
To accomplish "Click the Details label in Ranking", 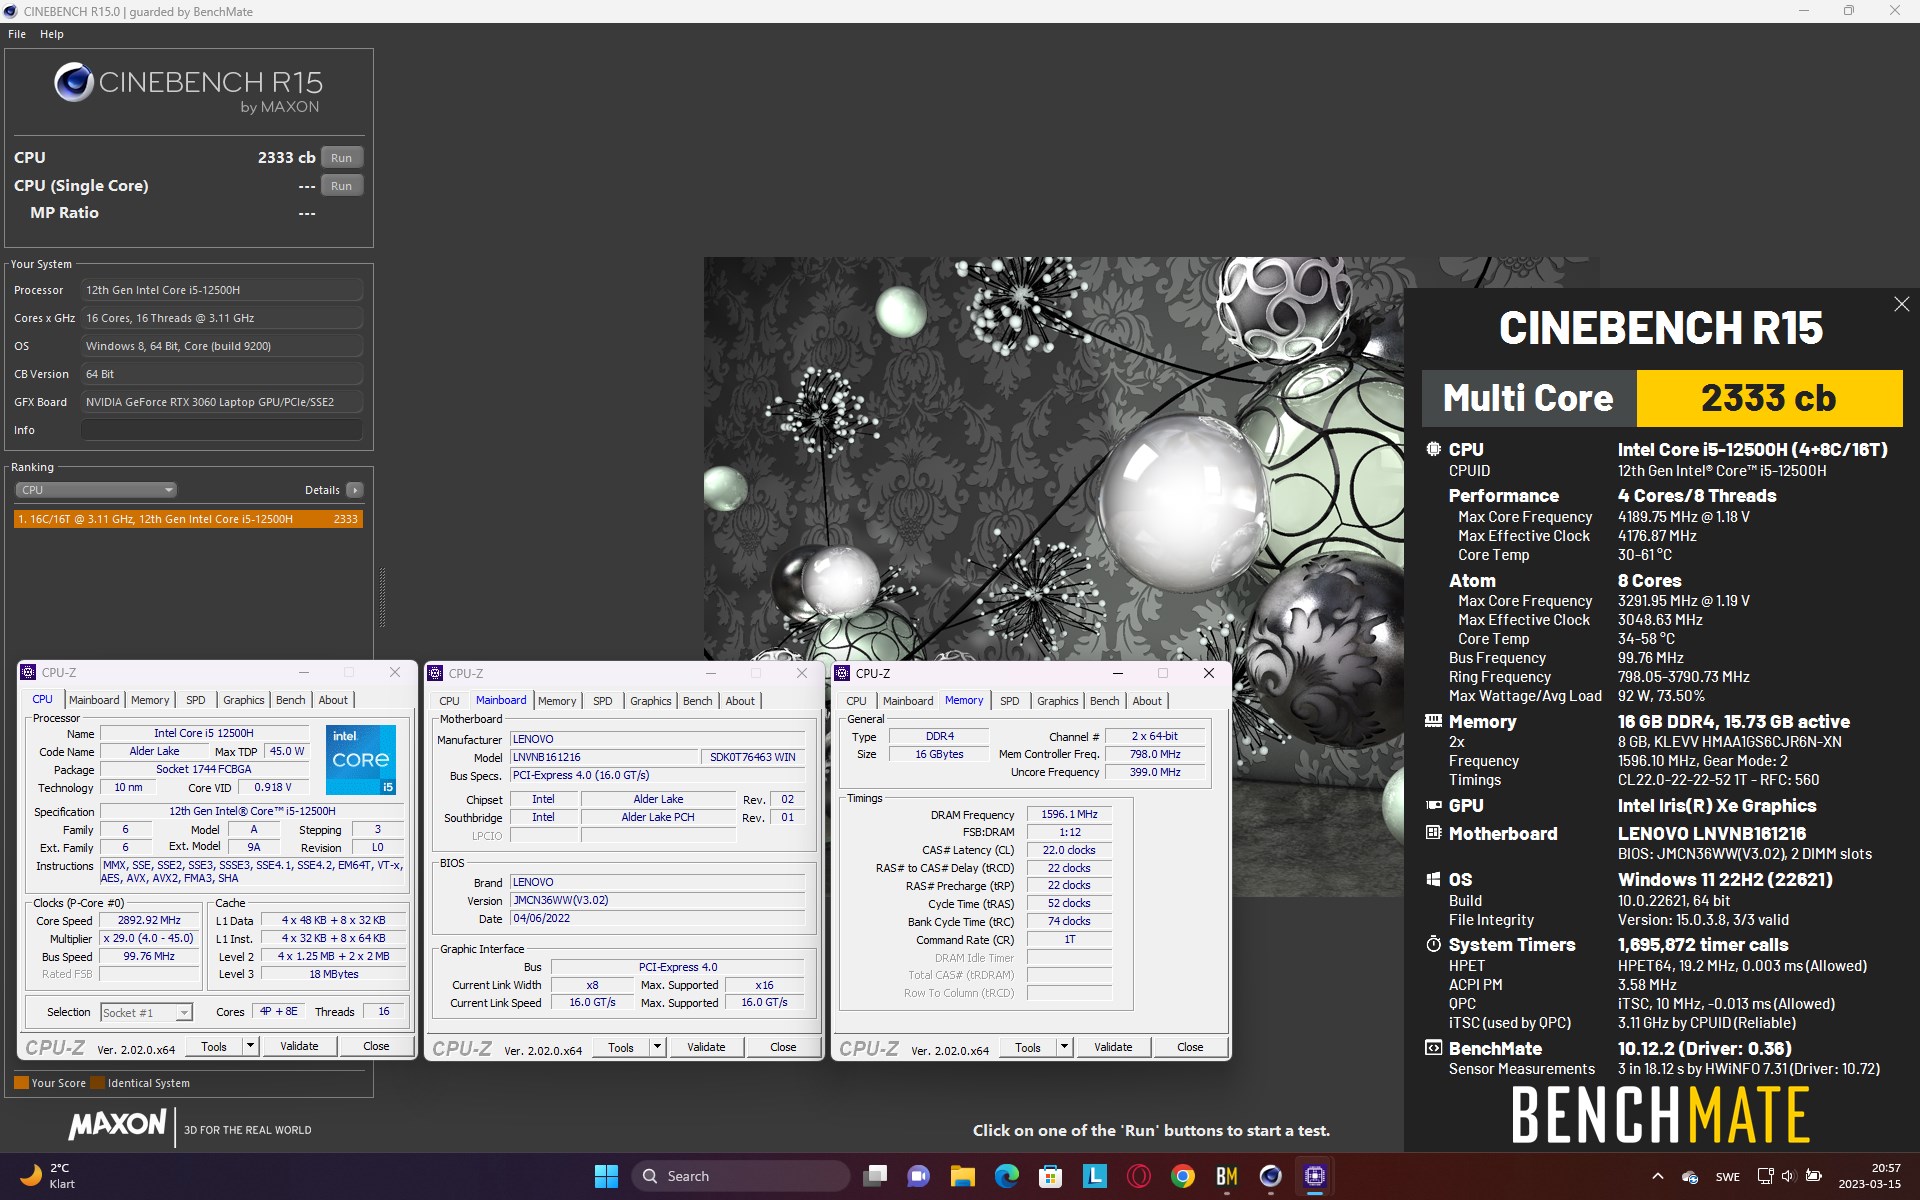I will (x=322, y=490).
